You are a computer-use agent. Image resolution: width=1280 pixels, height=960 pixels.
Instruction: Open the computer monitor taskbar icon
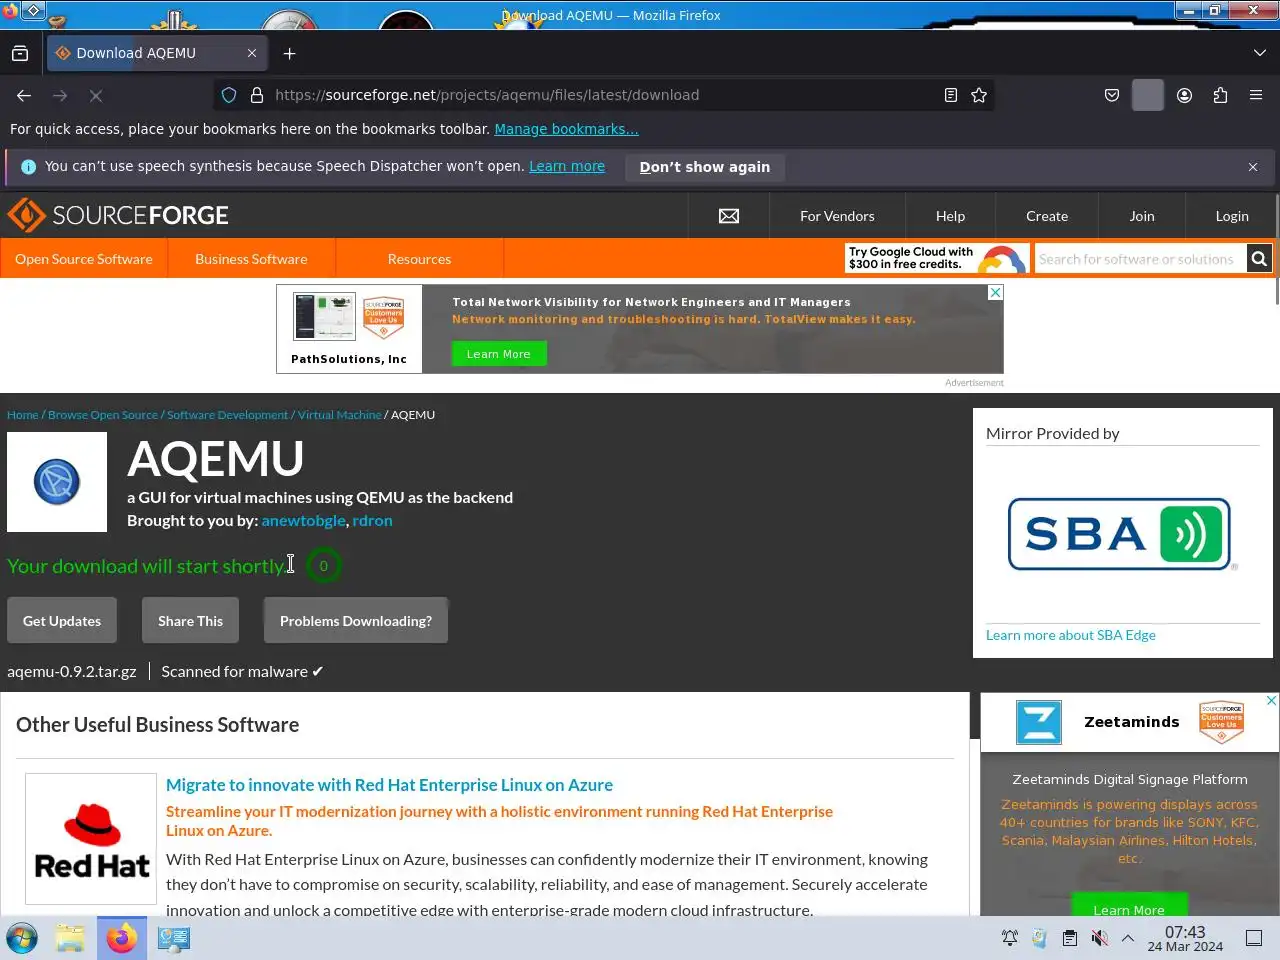[x=174, y=938]
